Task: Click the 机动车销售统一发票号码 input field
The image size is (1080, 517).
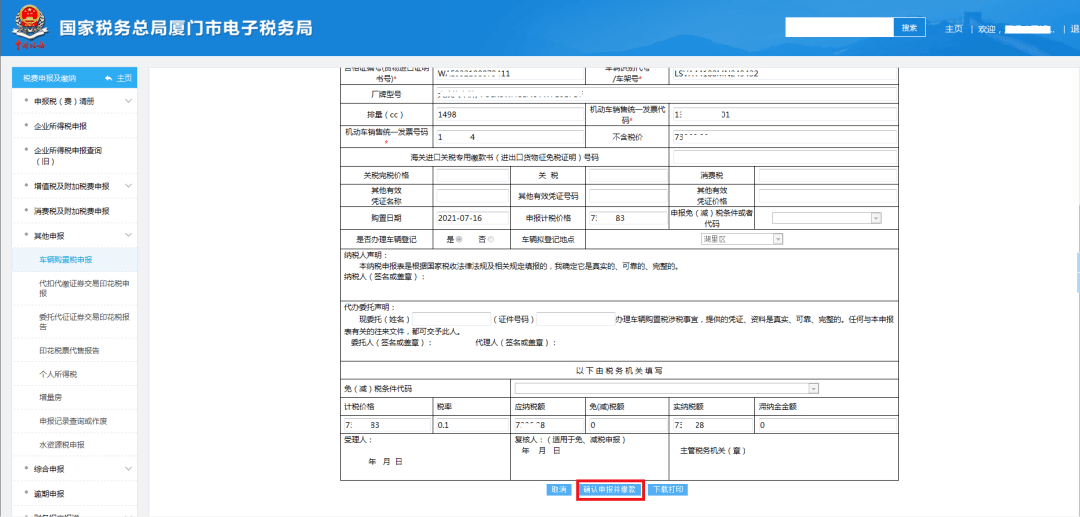Action: coord(510,136)
